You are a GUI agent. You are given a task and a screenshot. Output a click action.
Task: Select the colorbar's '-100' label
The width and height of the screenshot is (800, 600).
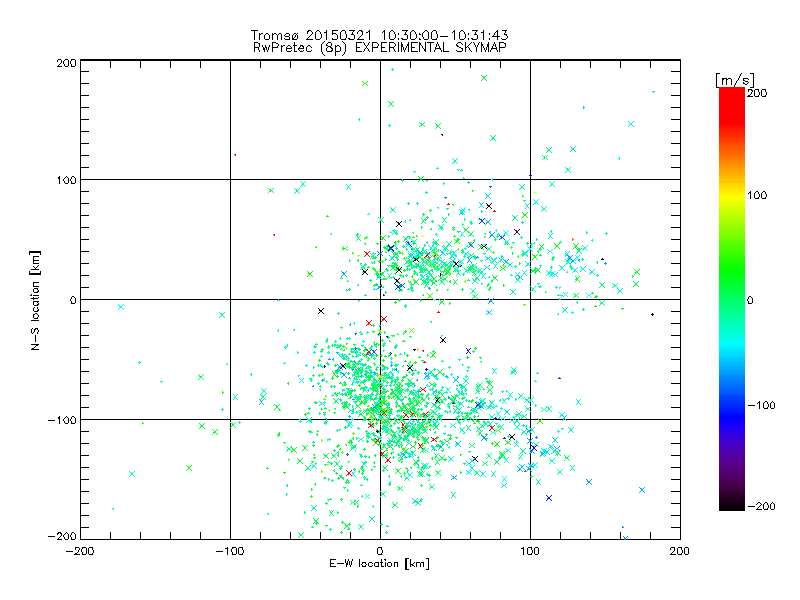(x=761, y=405)
